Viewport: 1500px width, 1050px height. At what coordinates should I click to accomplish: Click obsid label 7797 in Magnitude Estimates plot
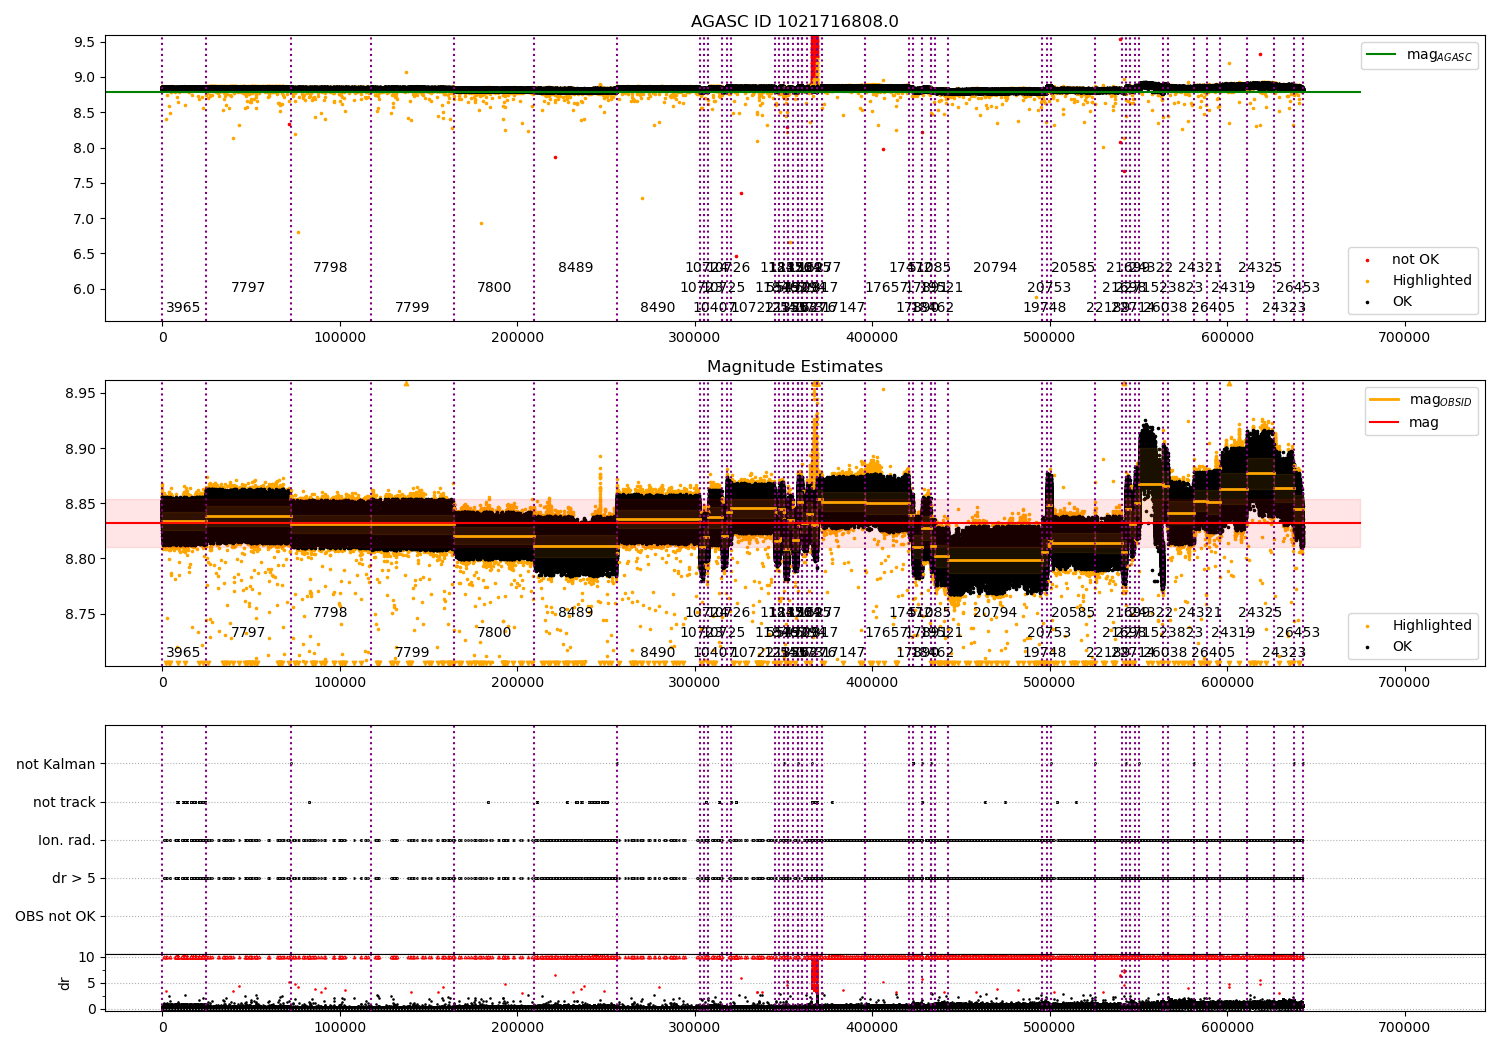point(248,633)
